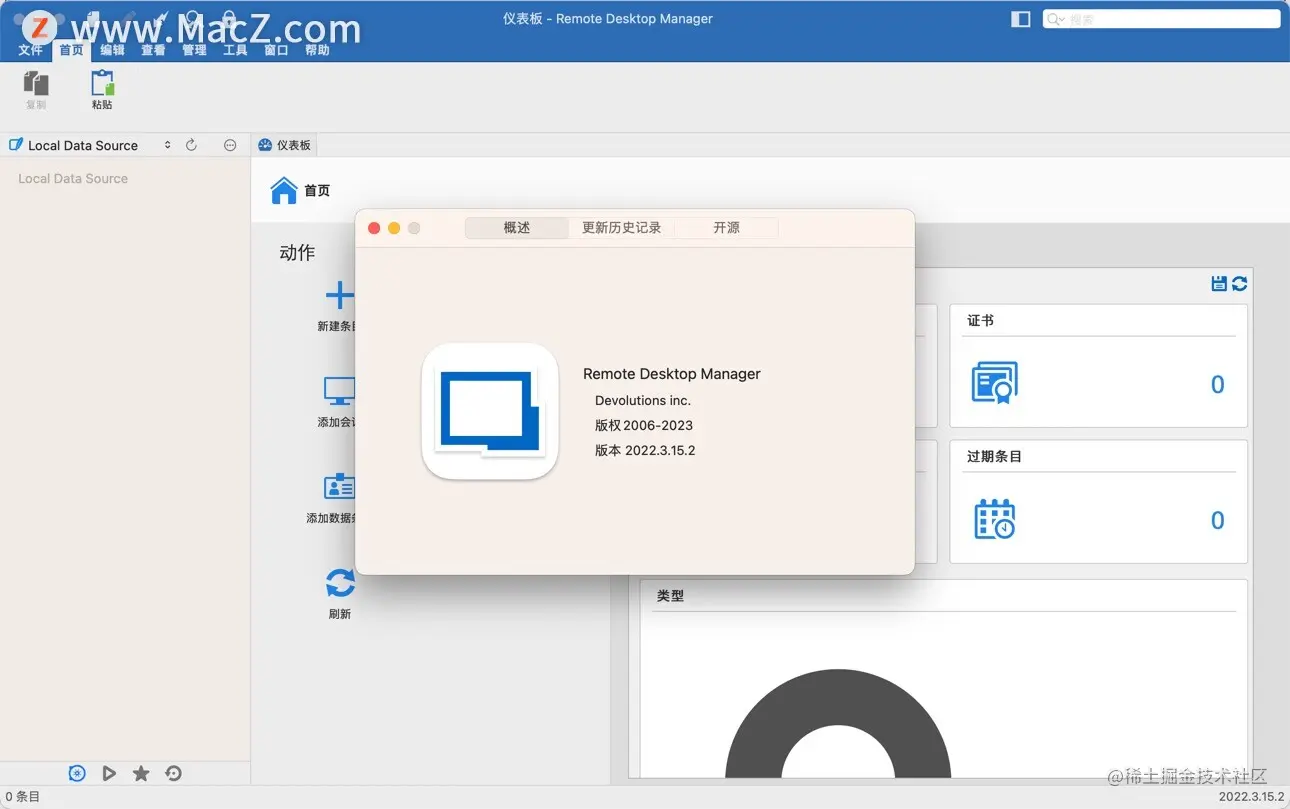The image size is (1290, 809).
Task: Click the search field in title bar
Action: 1161,19
